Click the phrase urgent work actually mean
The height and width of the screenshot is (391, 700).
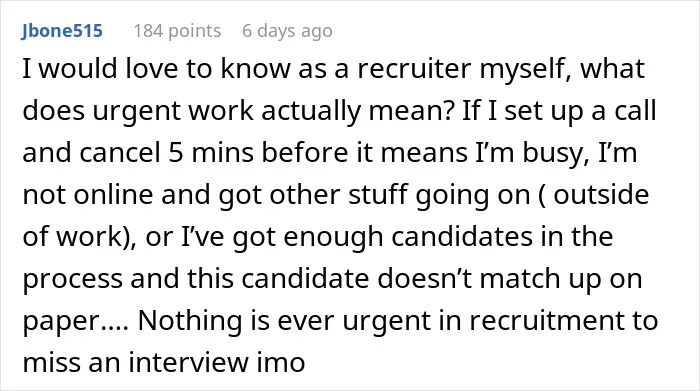coord(273,111)
